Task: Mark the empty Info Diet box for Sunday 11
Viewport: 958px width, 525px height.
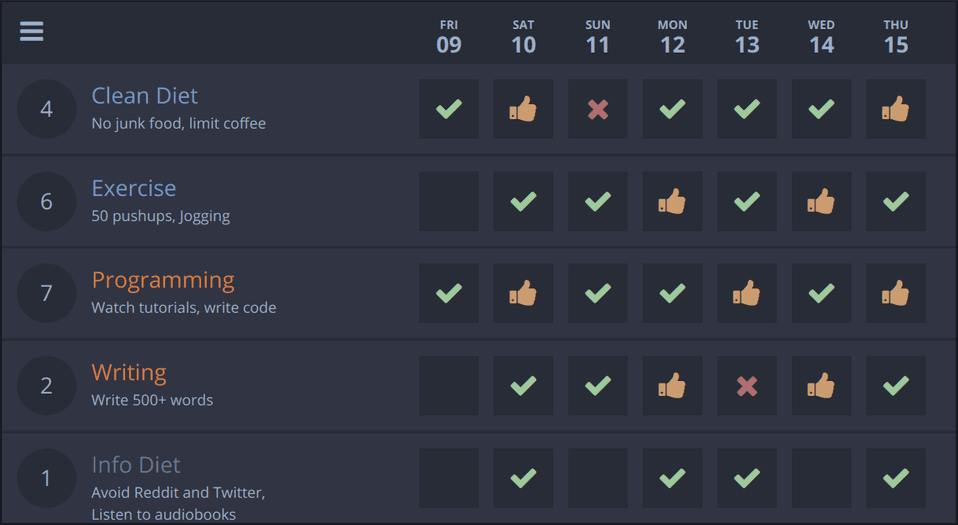Action: coord(598,478)
